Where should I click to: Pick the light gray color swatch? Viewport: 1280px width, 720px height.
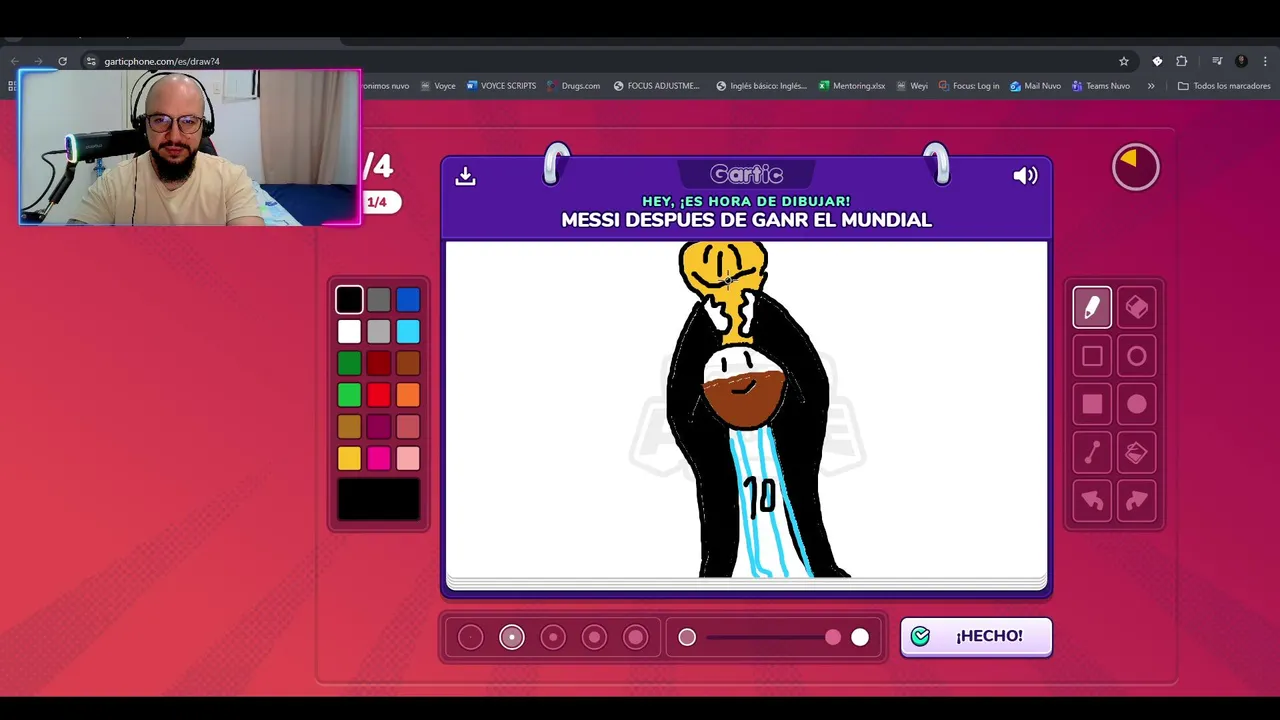coord(378,331)
